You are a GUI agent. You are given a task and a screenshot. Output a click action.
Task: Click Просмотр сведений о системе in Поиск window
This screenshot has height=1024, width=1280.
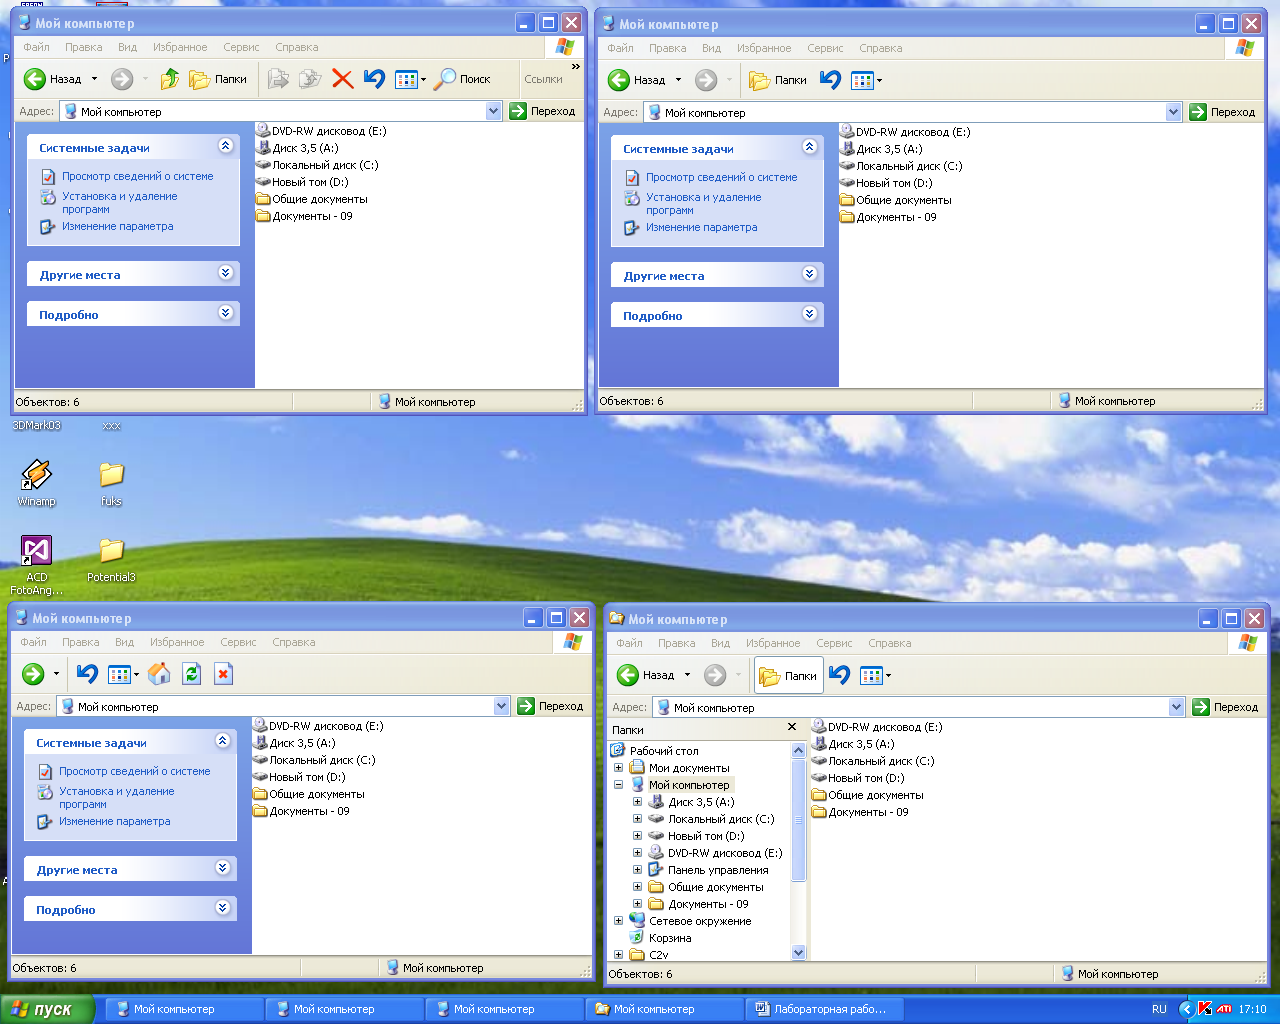[x=138, y=176]
